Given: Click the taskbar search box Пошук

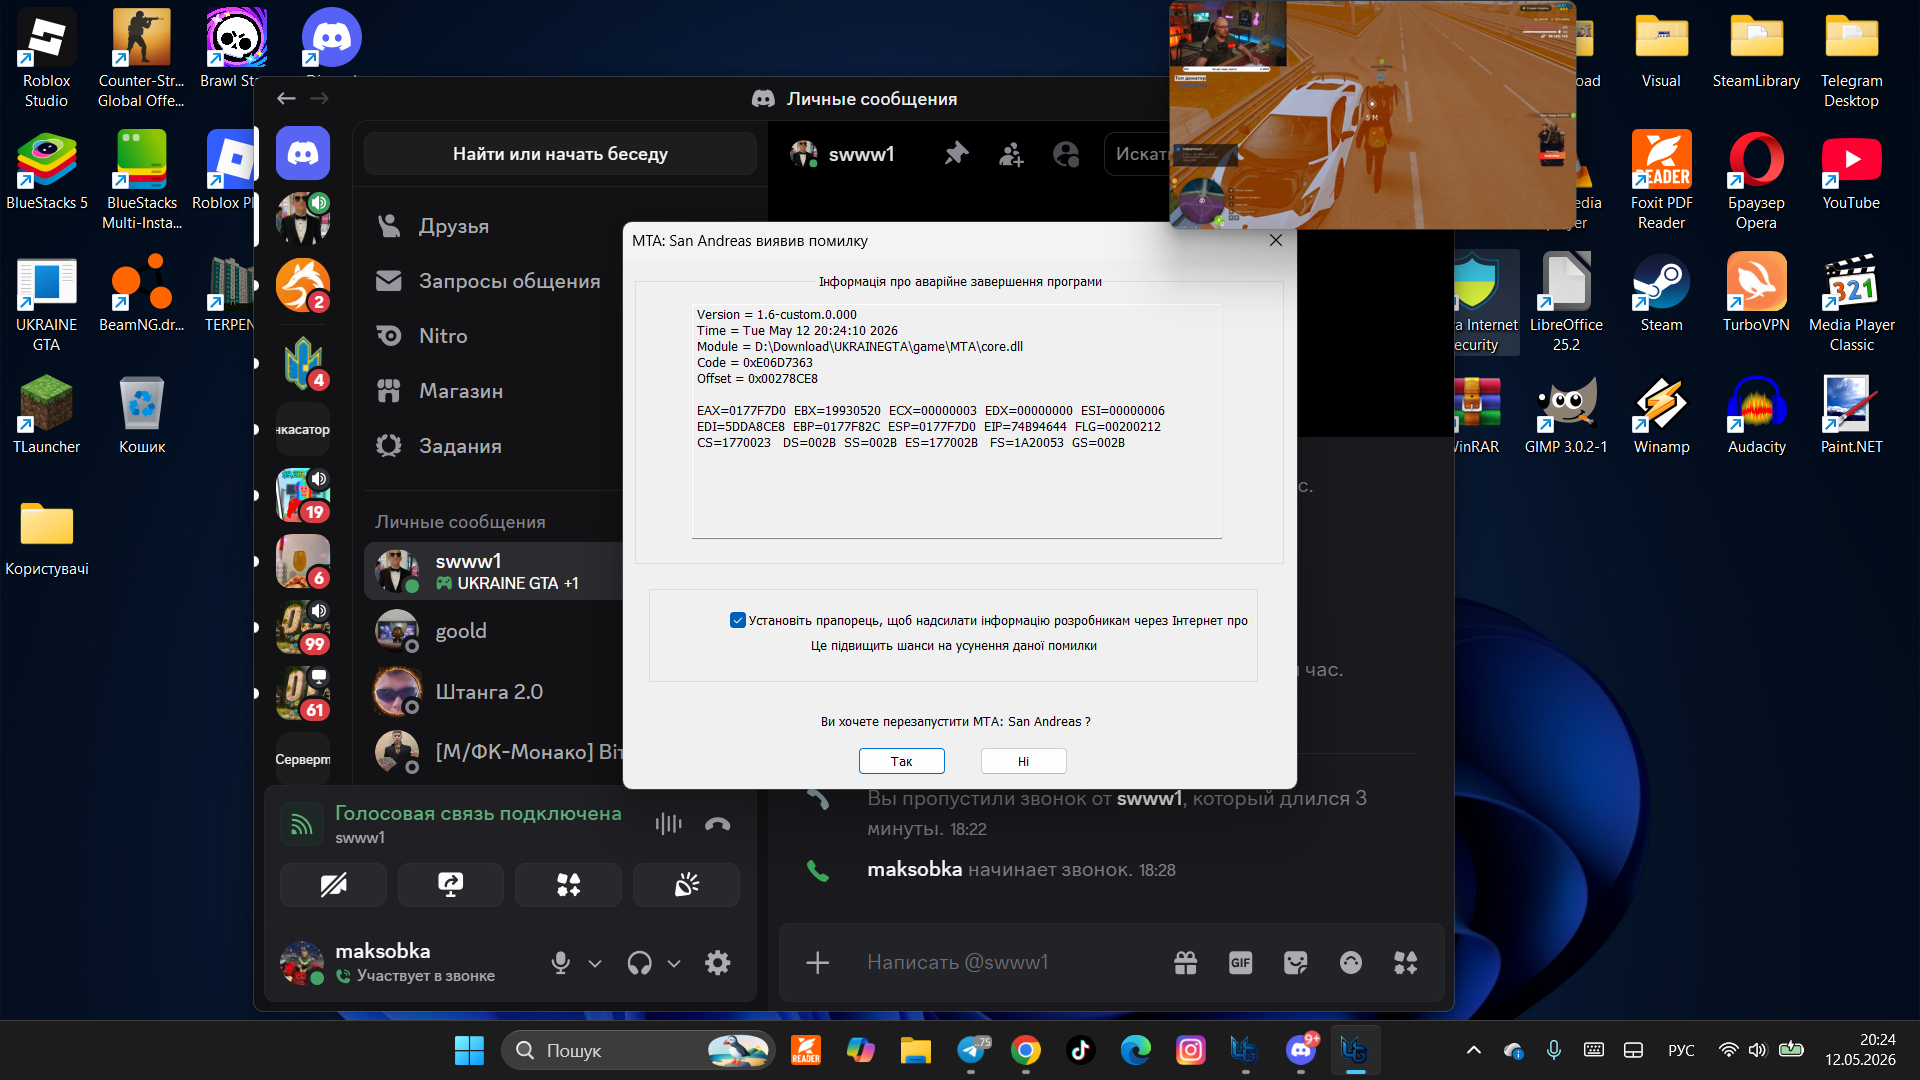Looking at the screenshot, I should click(x=638, y=1050).
